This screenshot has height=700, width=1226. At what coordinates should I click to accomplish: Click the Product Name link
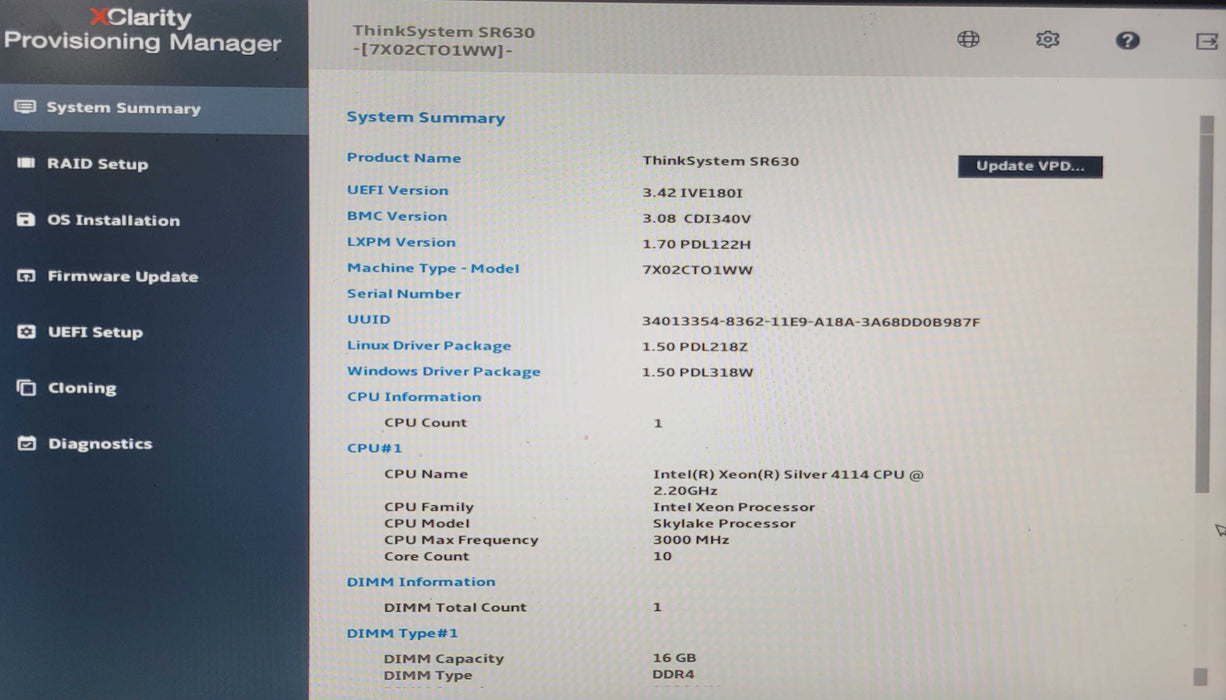(403, 158)
